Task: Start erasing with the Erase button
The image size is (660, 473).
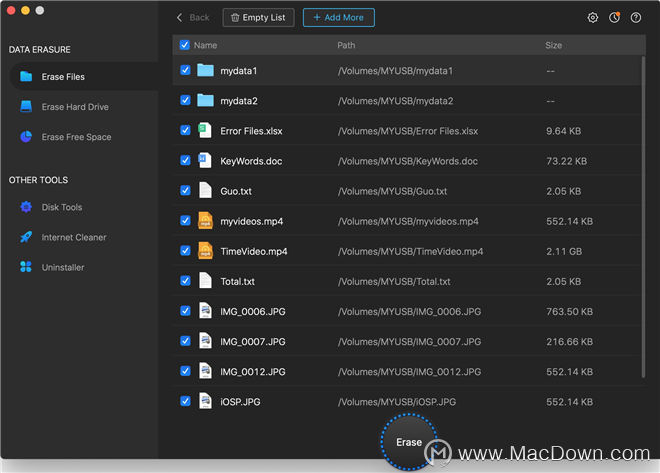Action: tap(409, 442)
